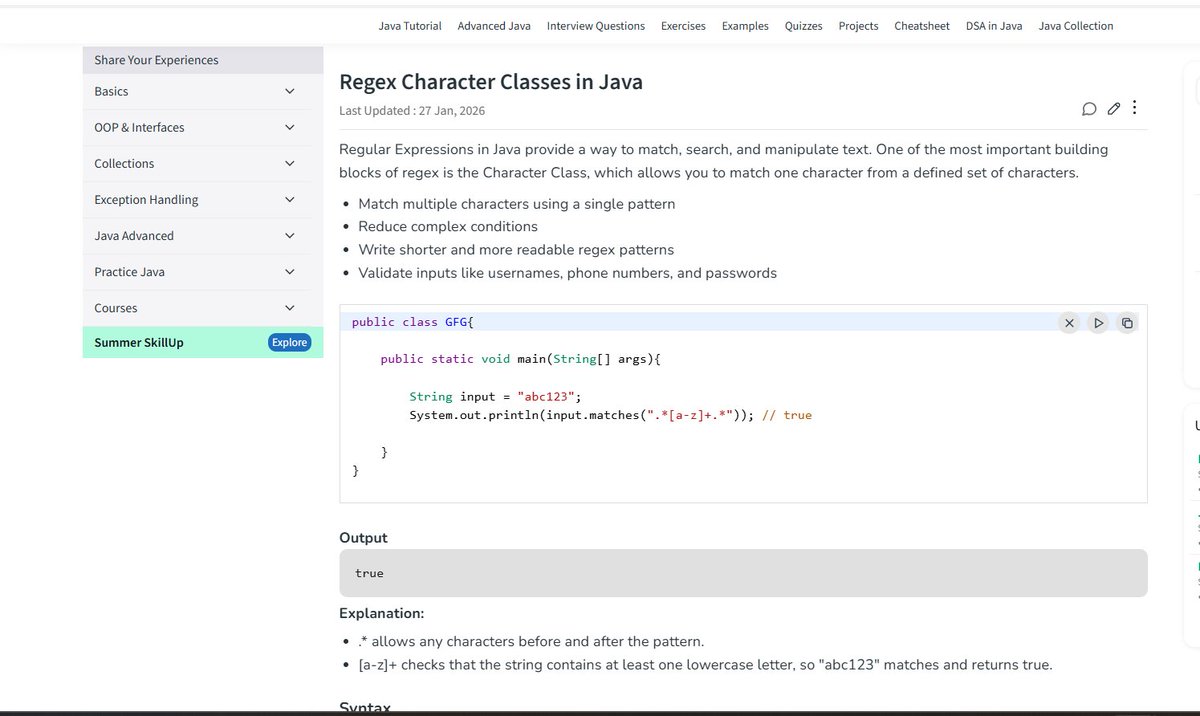Expand the Courses sidebar section
This screenshot has height=716, width=1200.
pyautogui.click(x=289, y=307)
